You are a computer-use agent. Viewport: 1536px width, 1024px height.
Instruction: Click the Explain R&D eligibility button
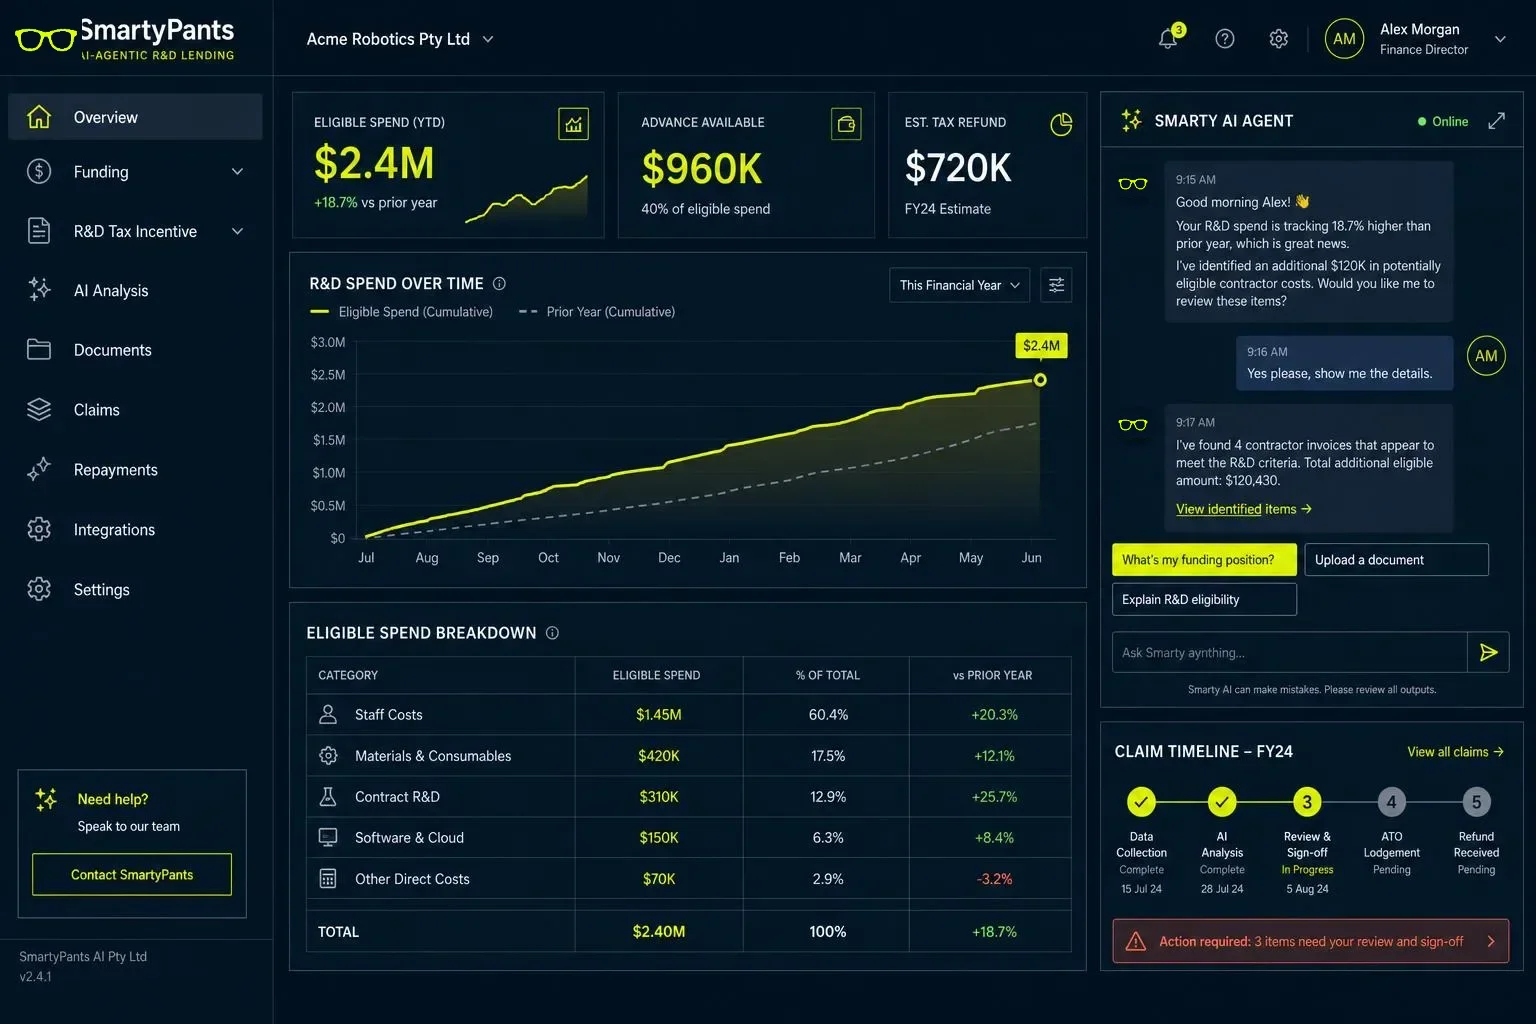[1204, 599]
